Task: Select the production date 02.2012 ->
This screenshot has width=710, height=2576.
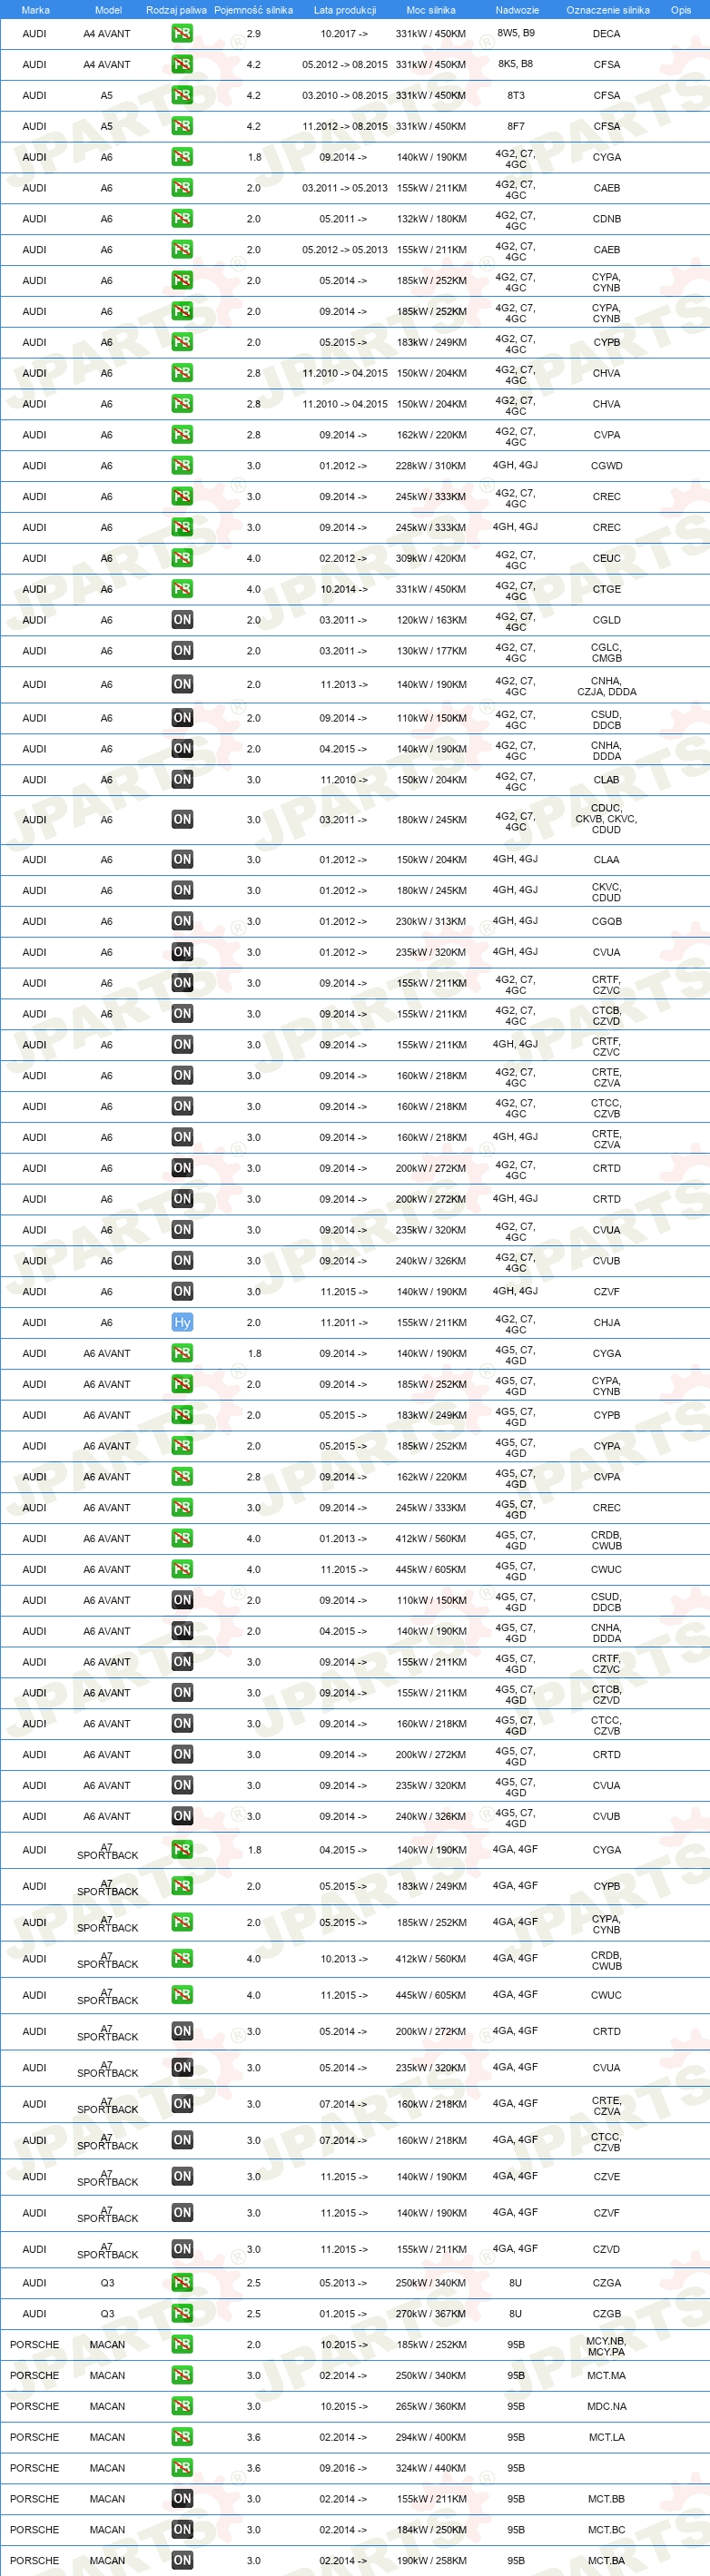Action: tap(343, 559)
